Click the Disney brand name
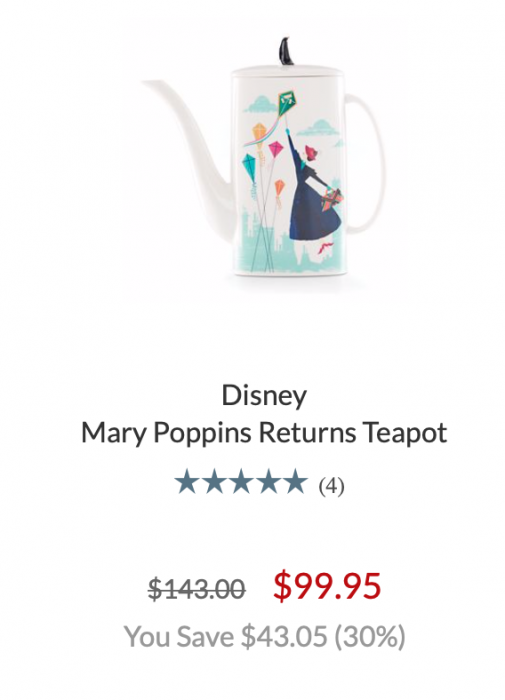505x700 pixels. (x=264, y=396)
